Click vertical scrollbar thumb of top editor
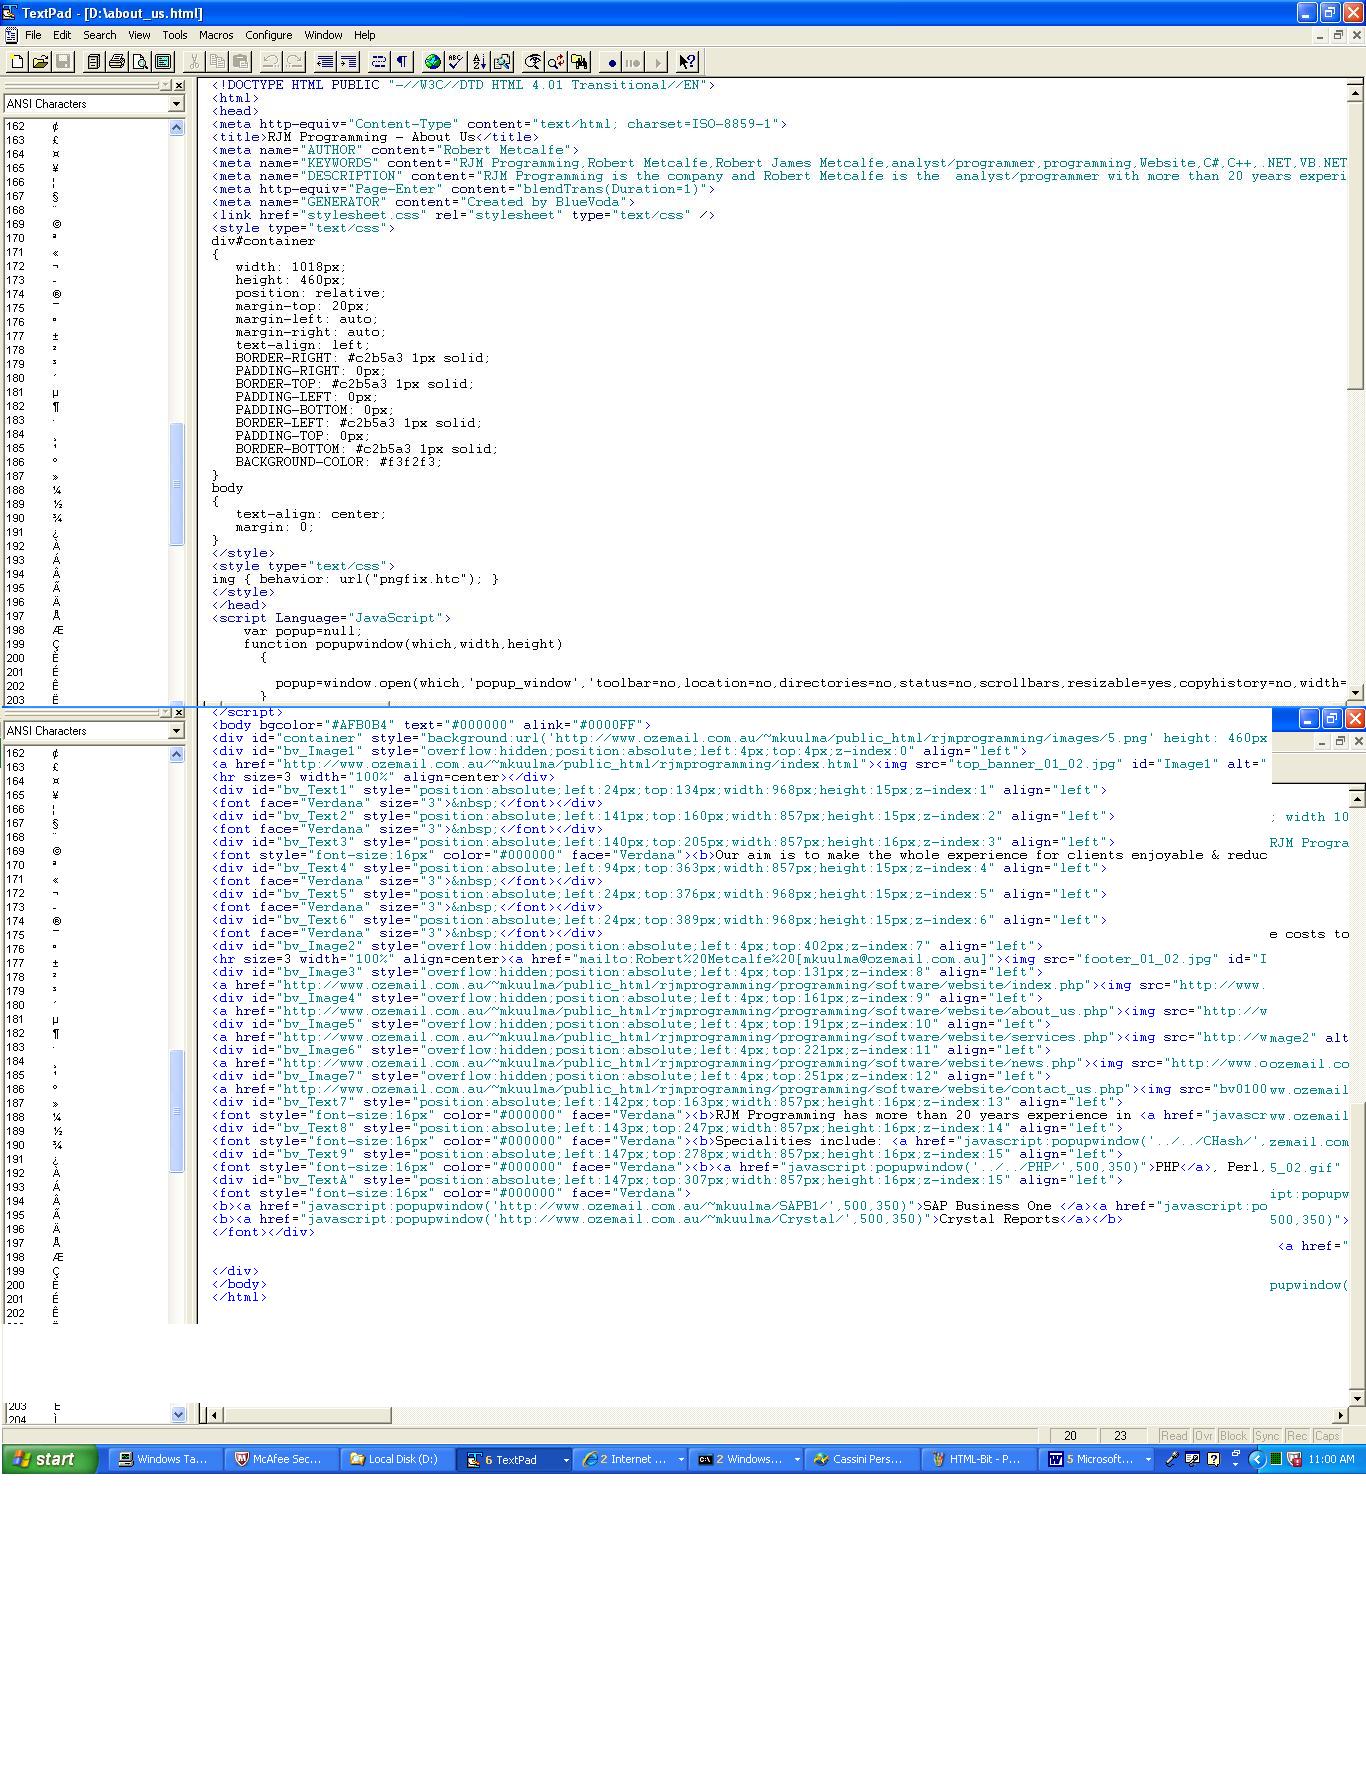 coord(1355,245)
